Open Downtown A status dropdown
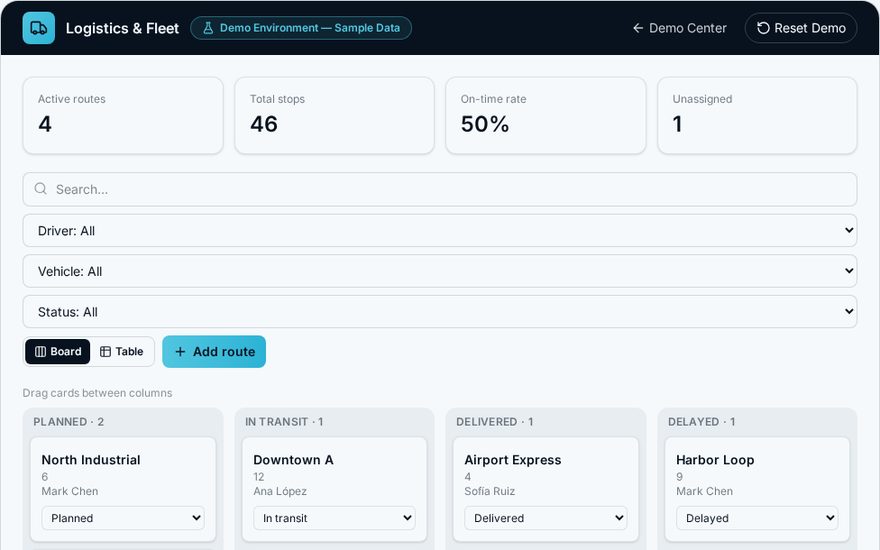 click(x=334, y=518)
